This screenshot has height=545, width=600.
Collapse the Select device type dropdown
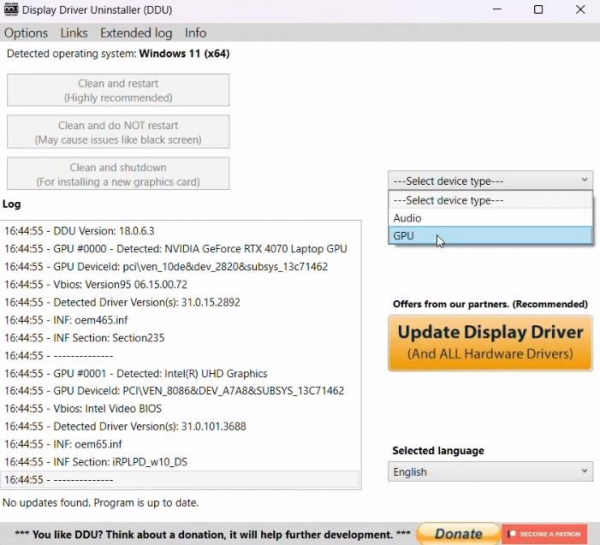pos(490,181)
